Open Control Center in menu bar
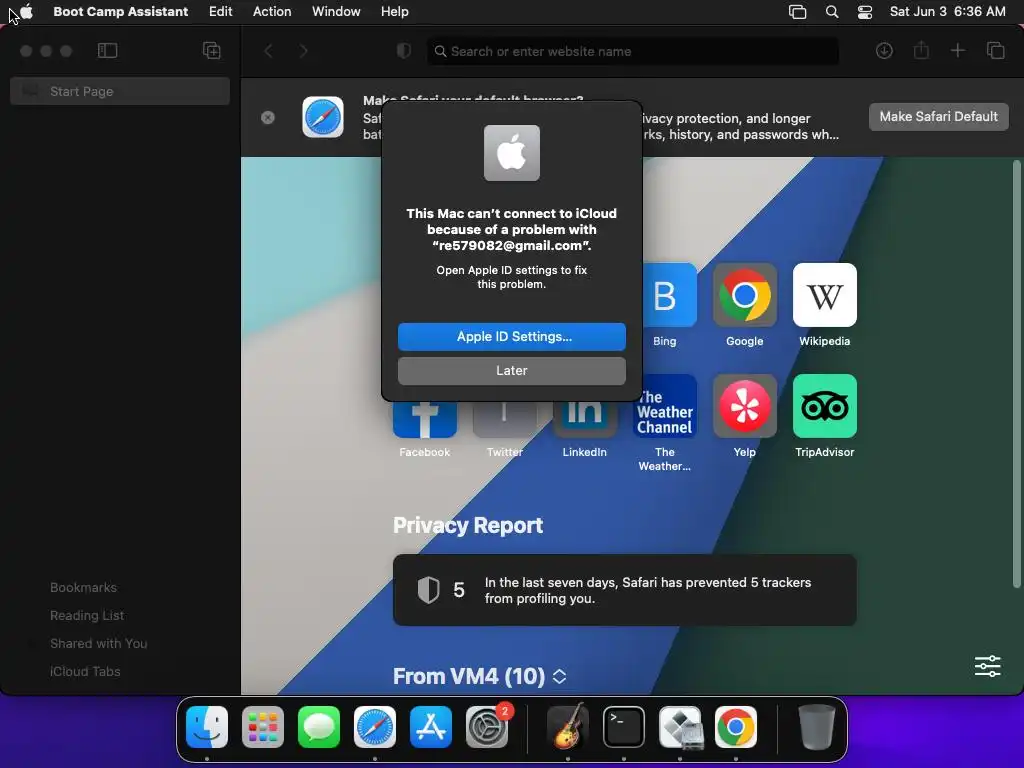The image size is (1024, 768). coord(865,12)
